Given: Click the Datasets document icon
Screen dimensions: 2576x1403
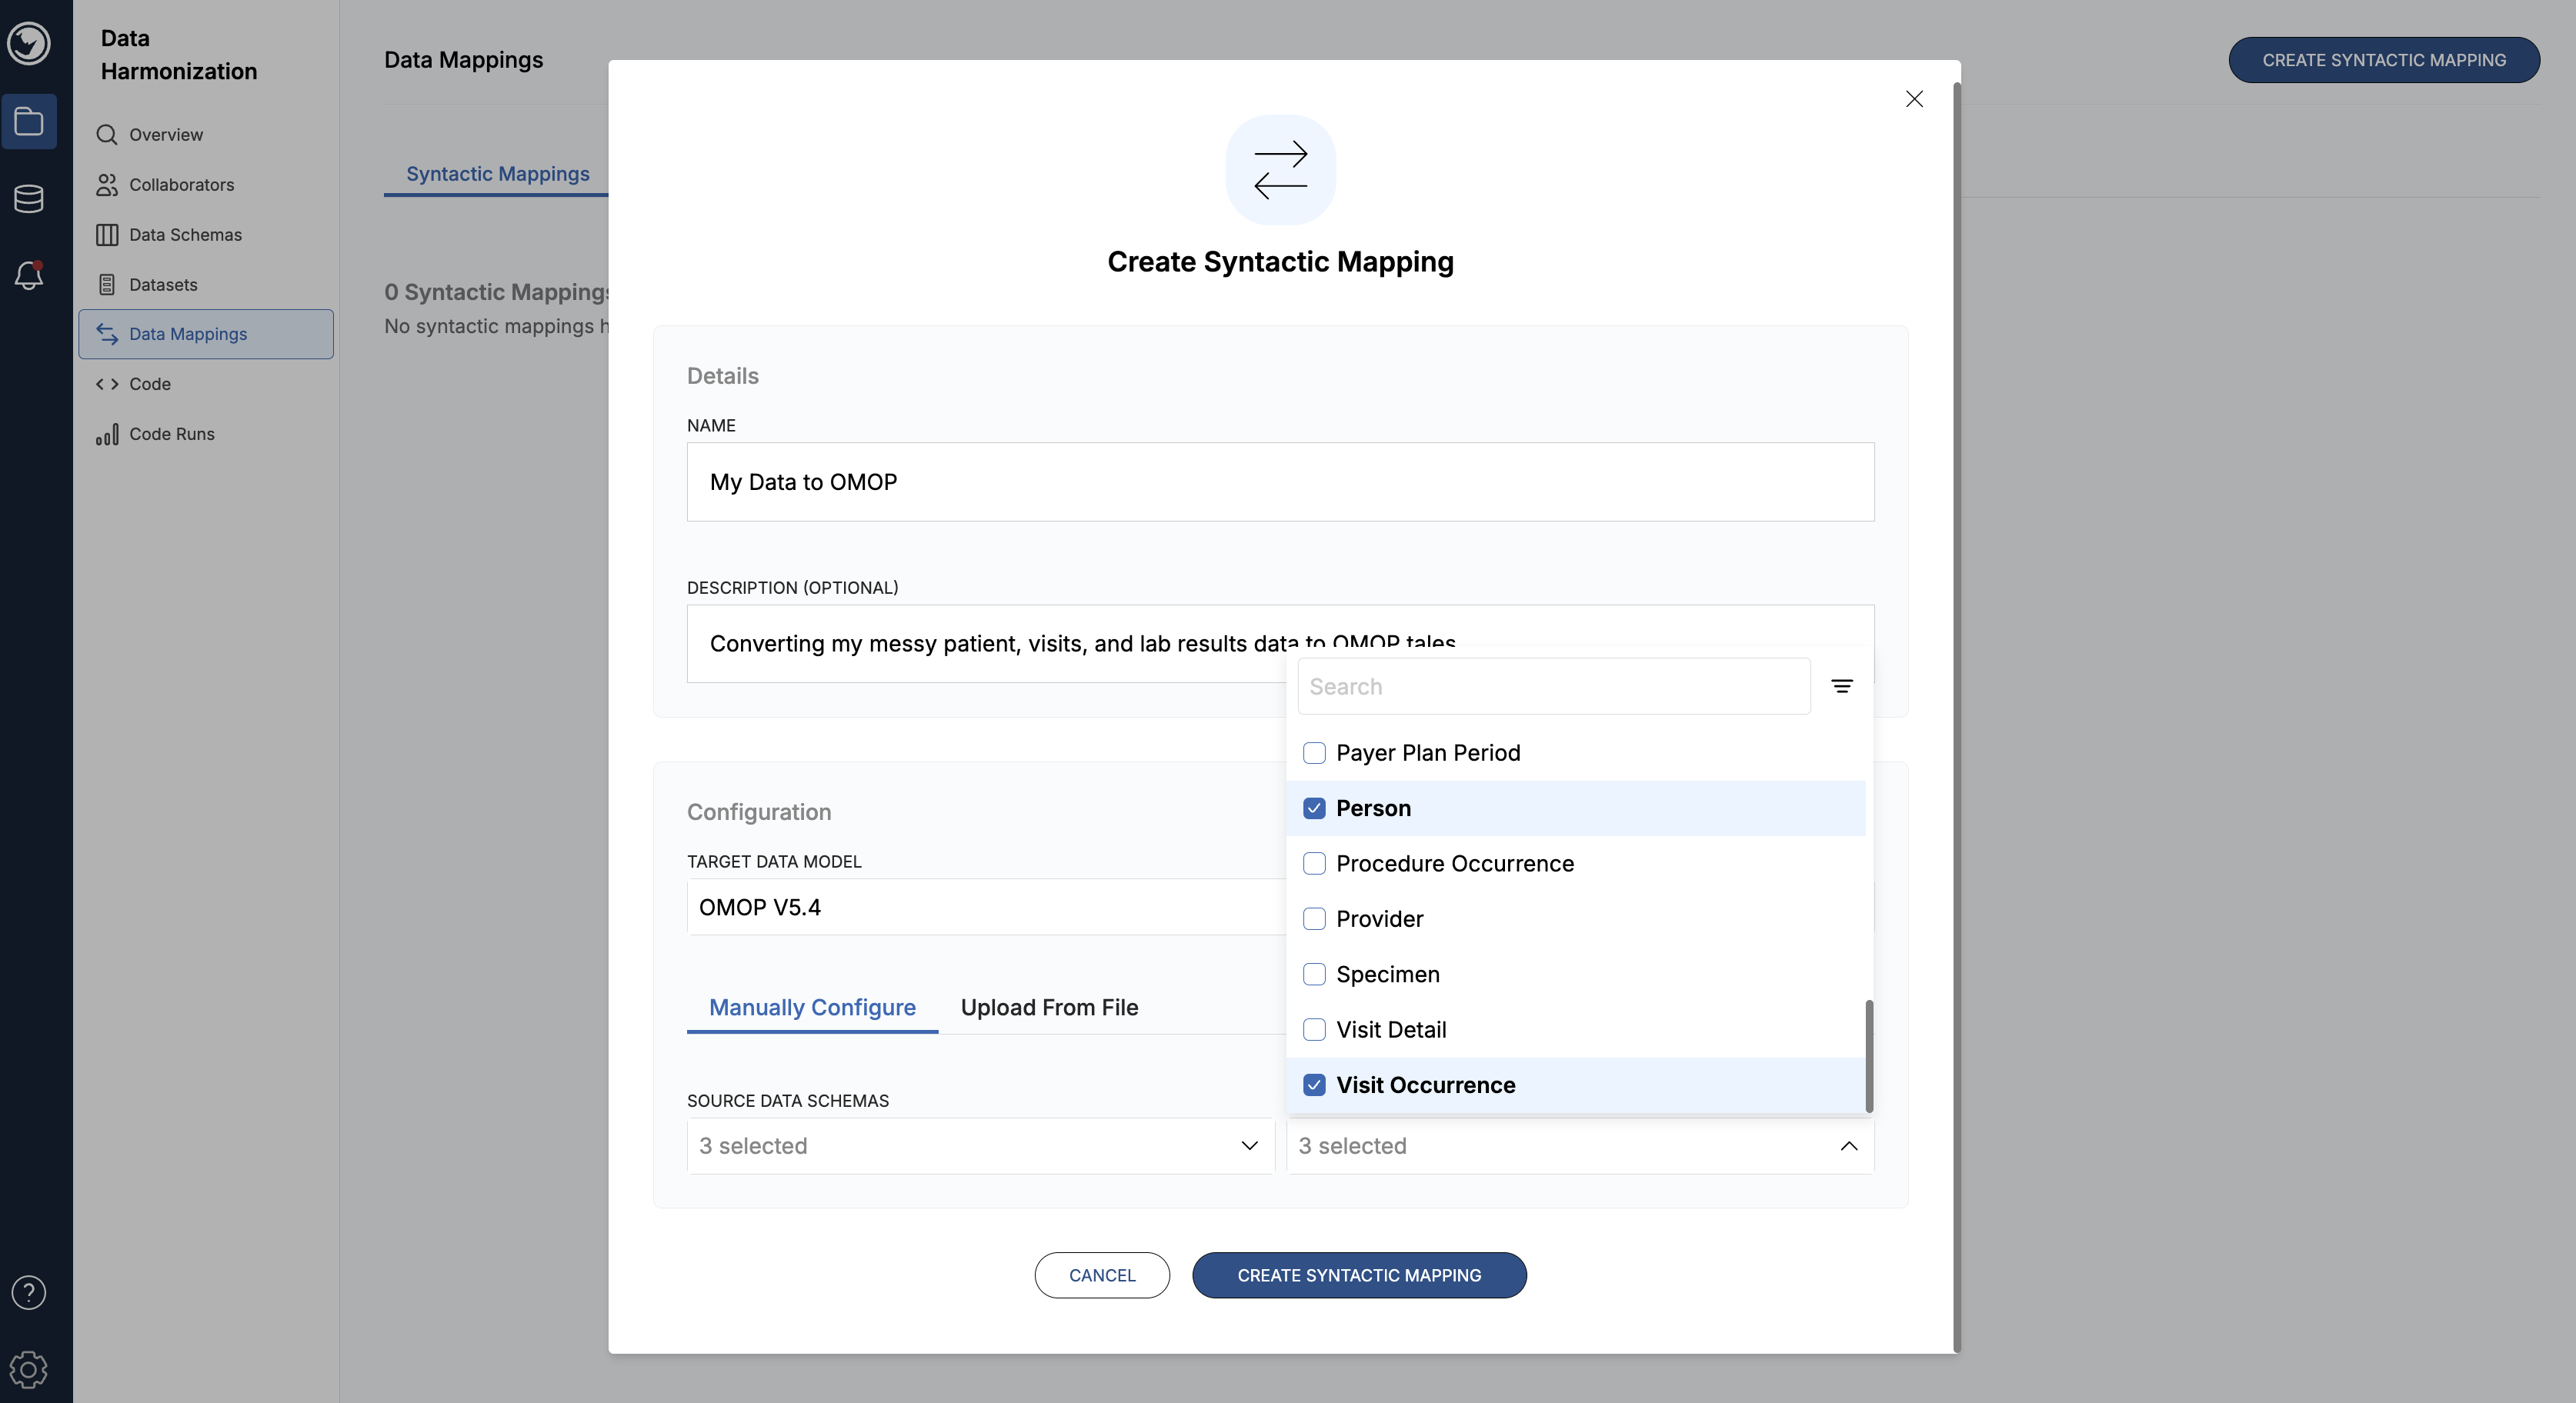Looking at the screenshot, I should click(x=107, y=284).
